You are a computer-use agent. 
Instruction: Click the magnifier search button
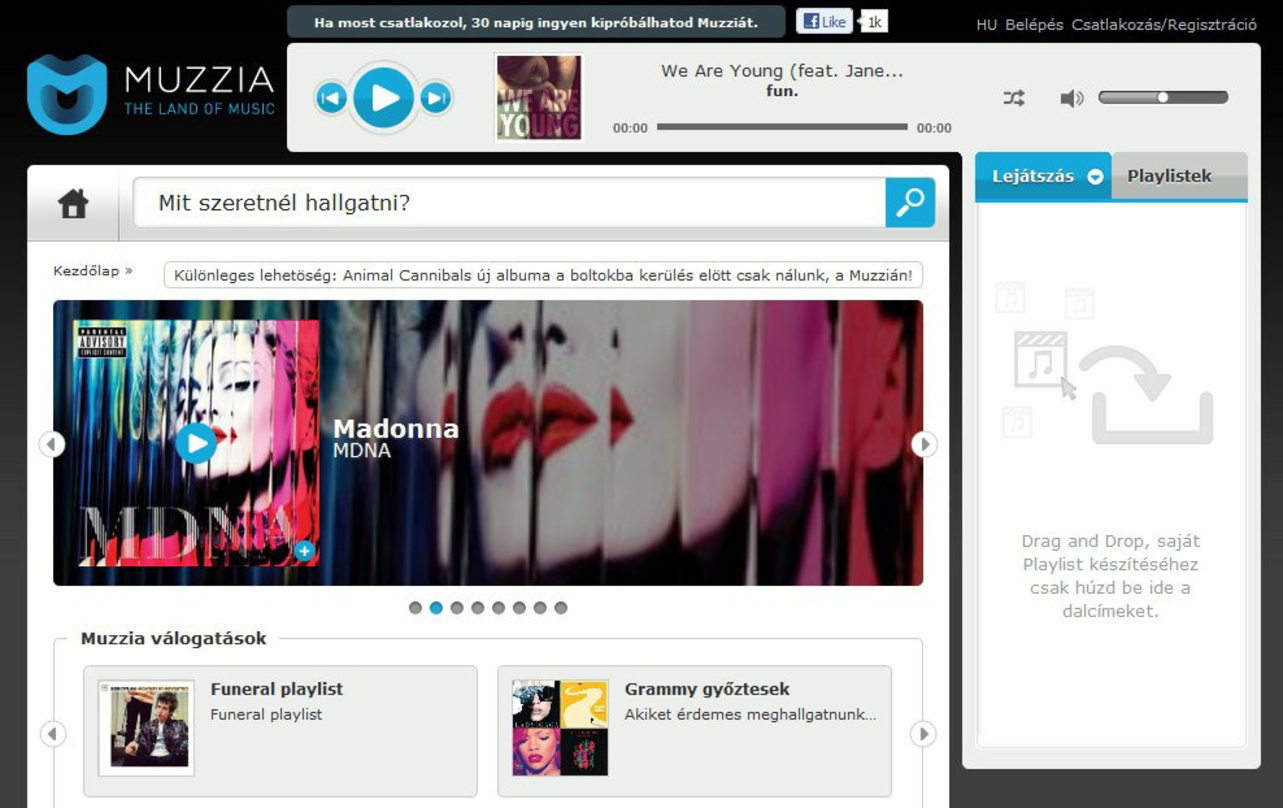pyautogui.click(x=910, y=203)
